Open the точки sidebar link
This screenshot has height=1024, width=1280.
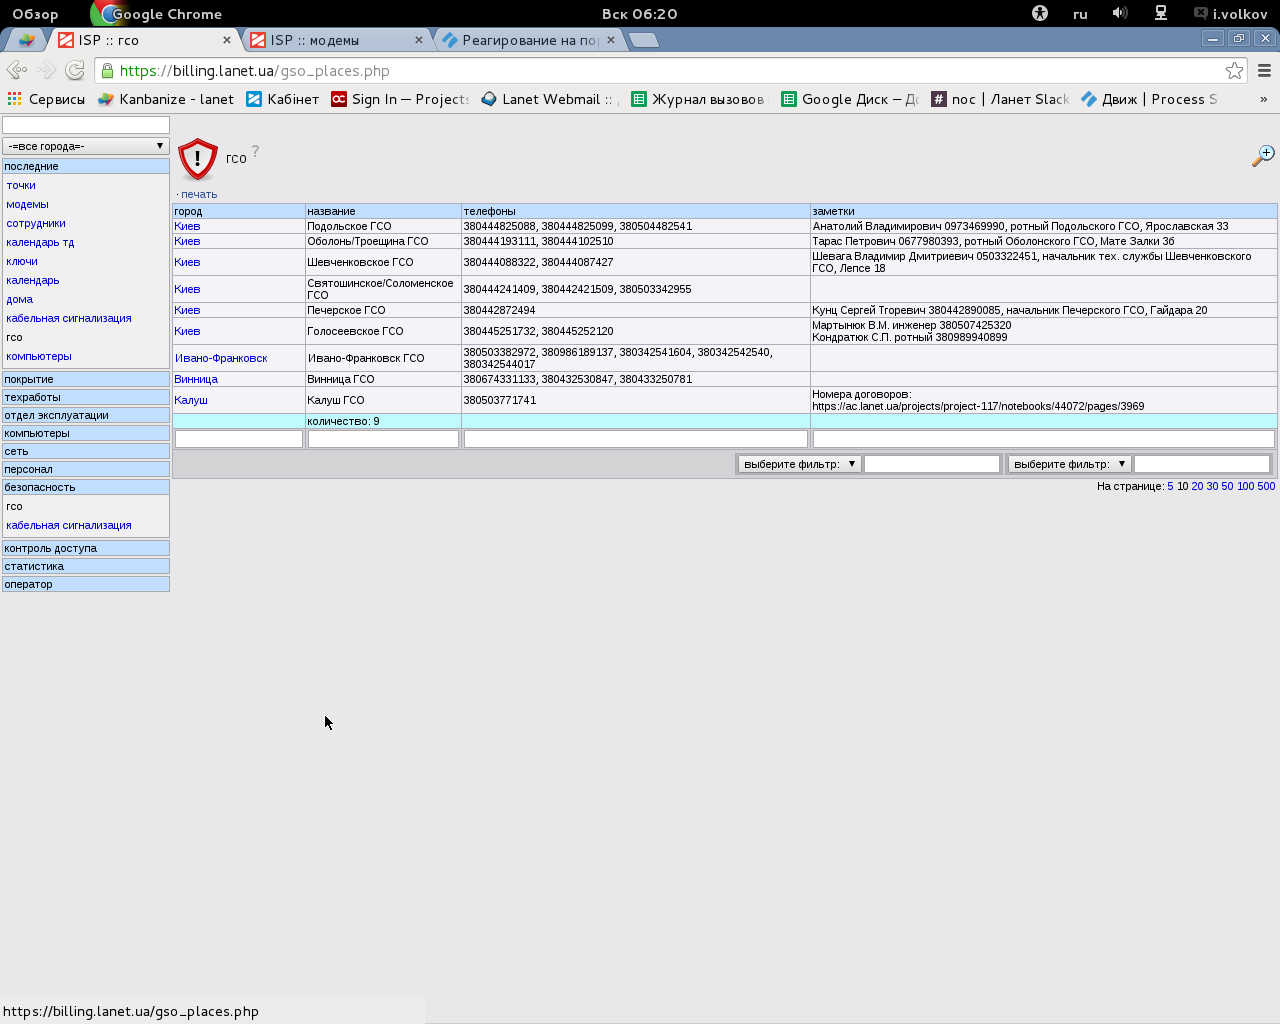click(21, 185)
